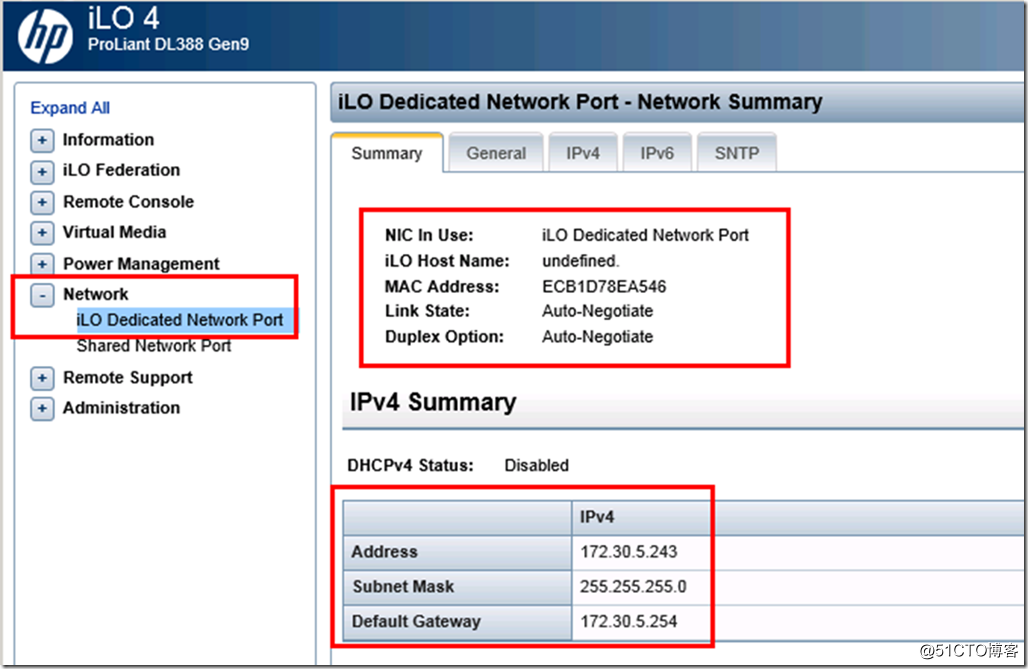The height and width of the screenshot is (669, 1028).
Task: Click the Default Gateway value 172.30.5.254
Action: [x=628, y=622]
